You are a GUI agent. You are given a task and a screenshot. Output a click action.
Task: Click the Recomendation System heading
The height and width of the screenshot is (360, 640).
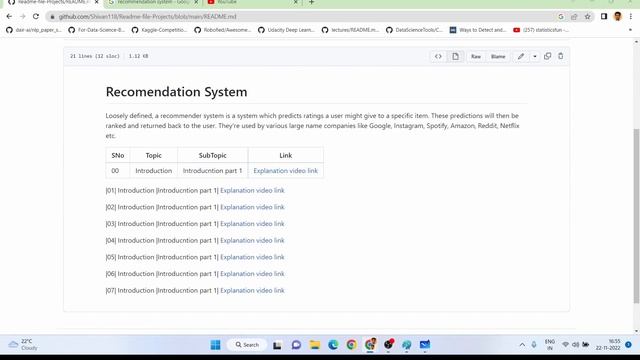point(176,92)
